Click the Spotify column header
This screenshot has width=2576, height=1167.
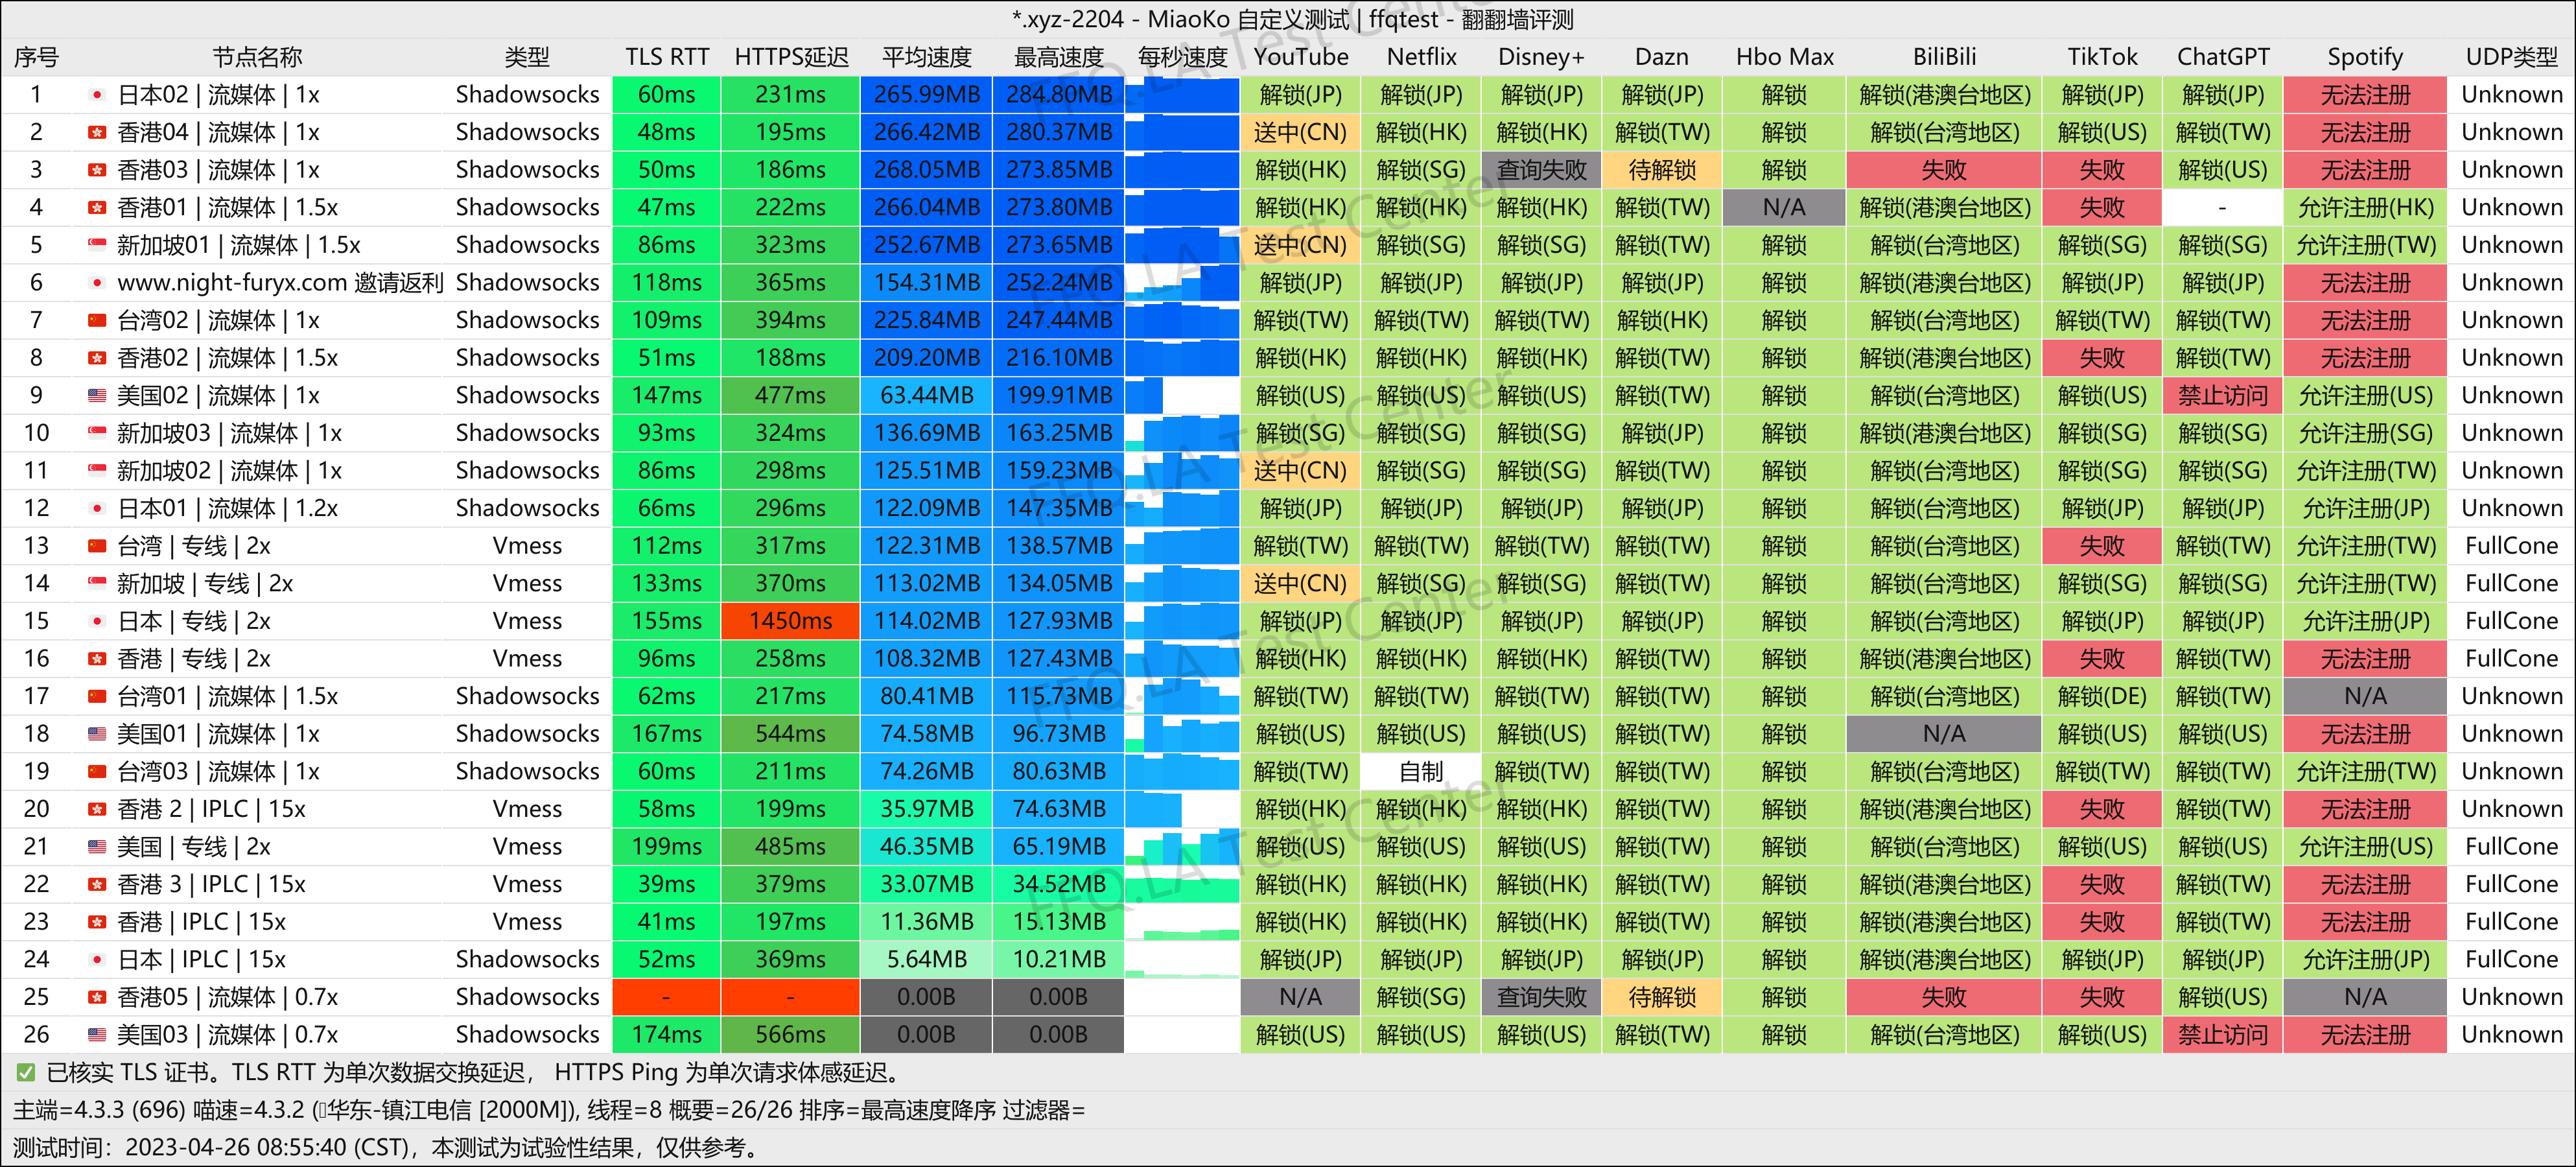pyautogui.click(x=2365, y=57)
